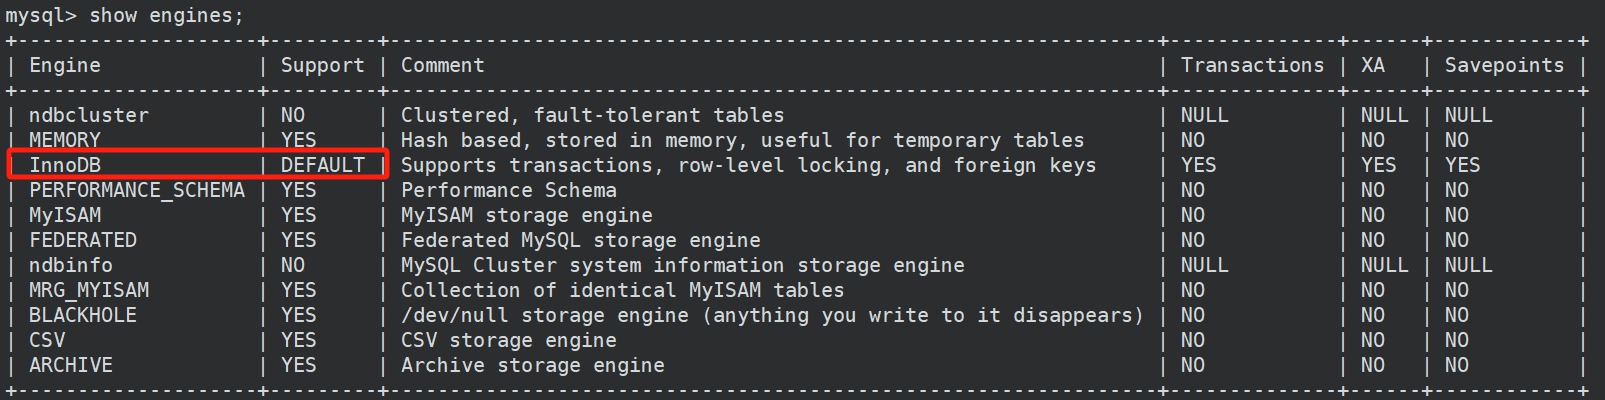Viewport: 1605px width, 400px height.
Task: Select the ARCHIVE engine name
Action: point(71,365)
